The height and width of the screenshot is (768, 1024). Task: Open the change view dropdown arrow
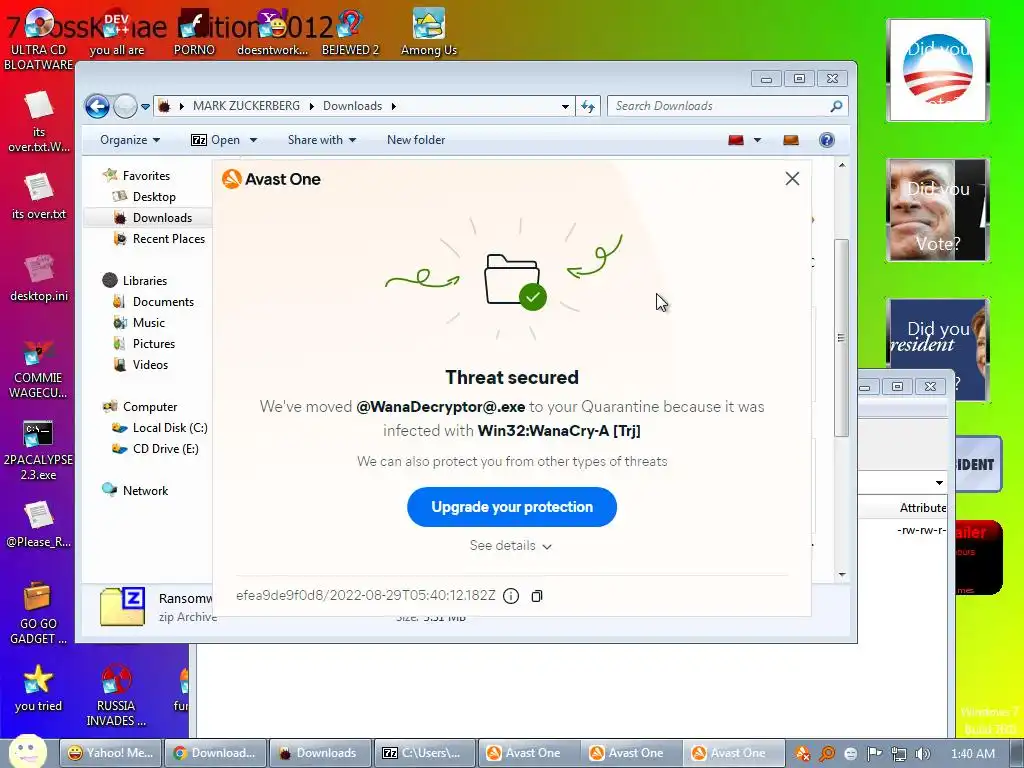coord(758,140)
